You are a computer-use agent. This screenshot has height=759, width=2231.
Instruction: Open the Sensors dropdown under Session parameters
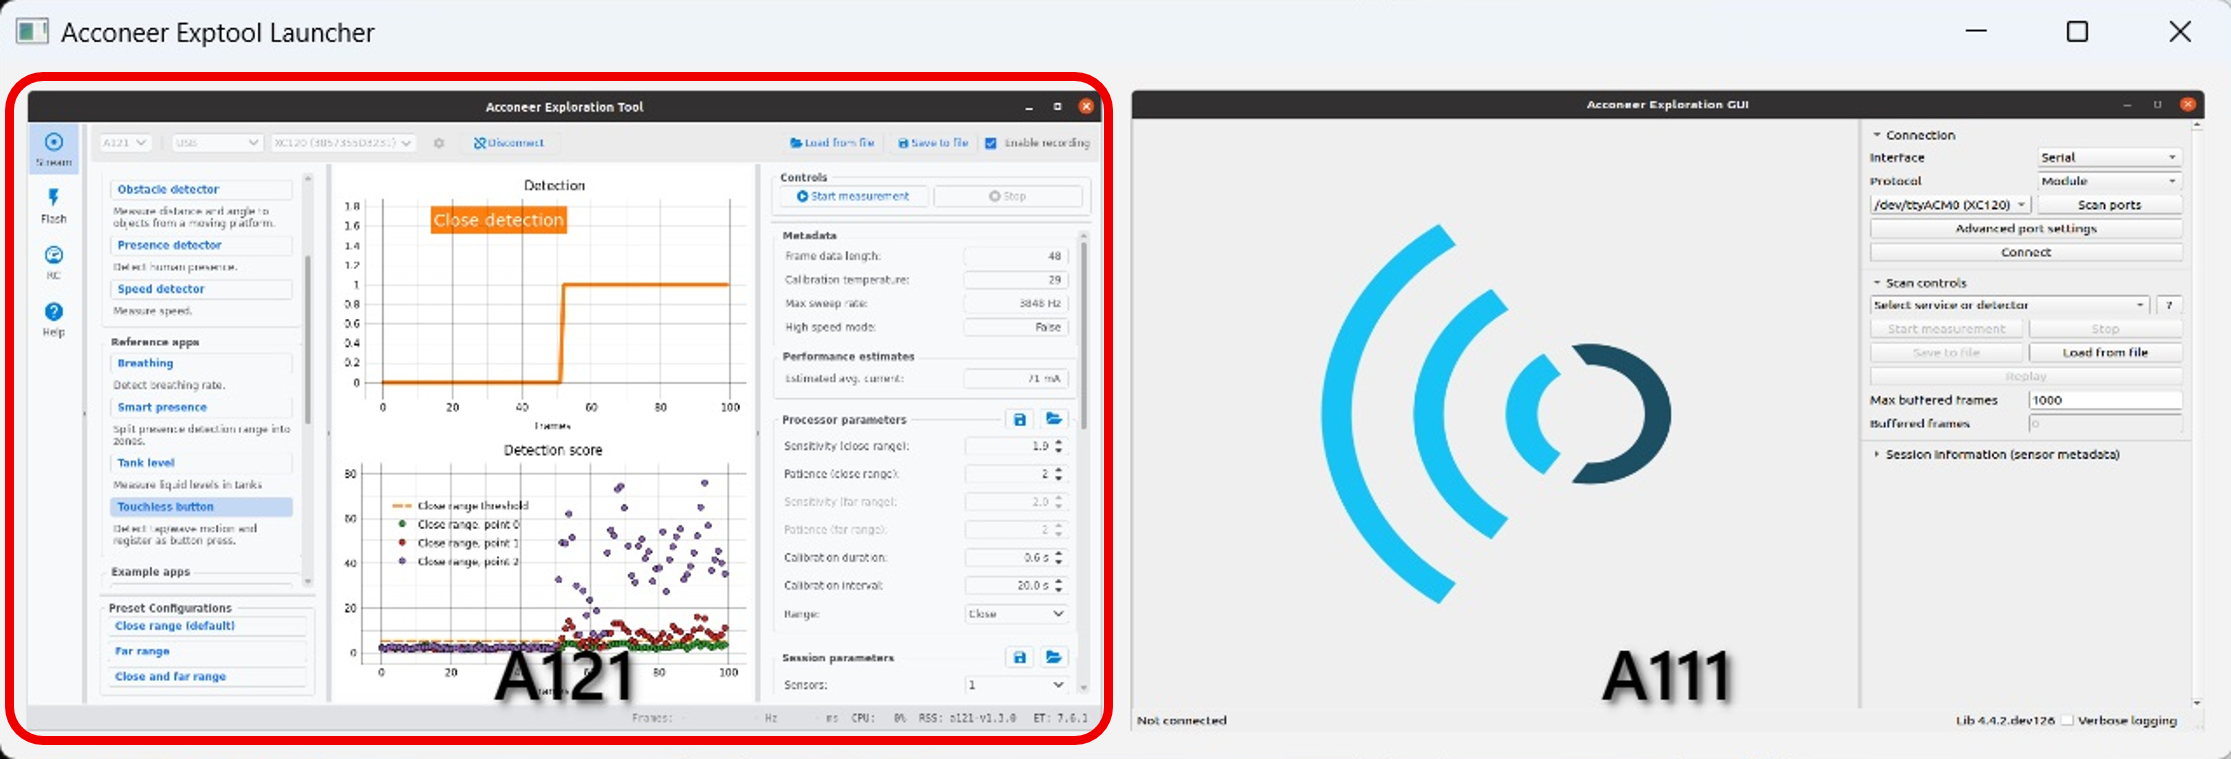click(1016, 685)
